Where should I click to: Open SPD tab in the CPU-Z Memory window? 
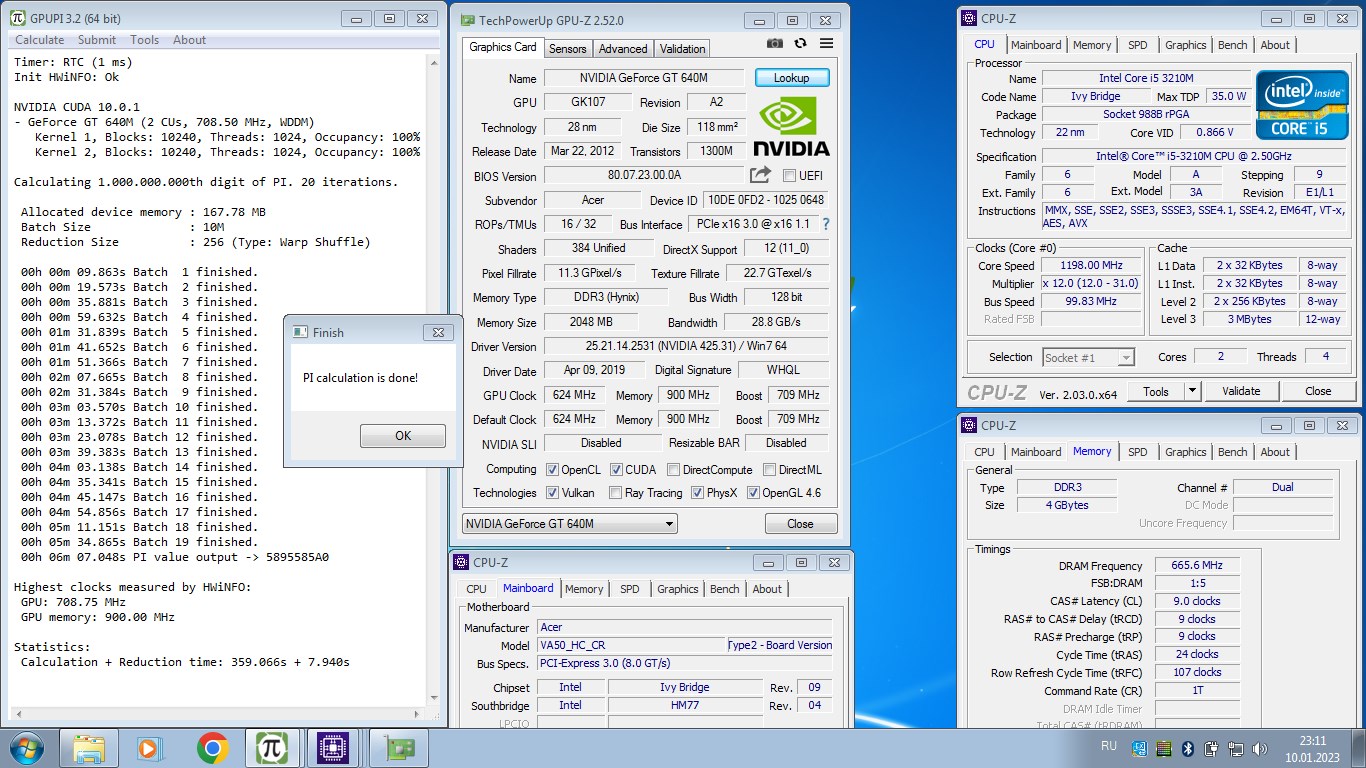tap(1138, 452)
